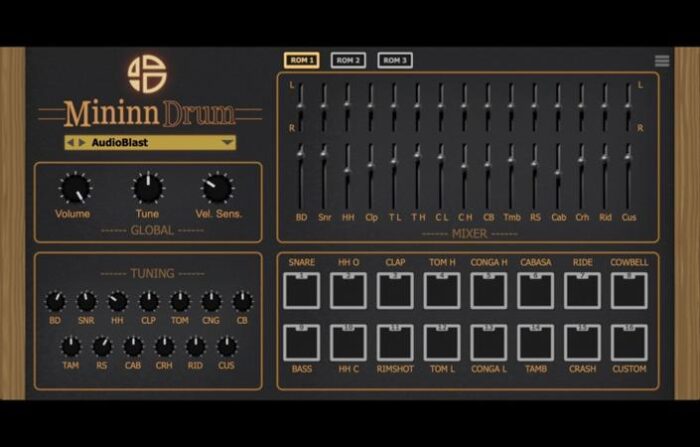Trigger the CLAP pad
Screen dimensions: 700x447
coord(395,290)
